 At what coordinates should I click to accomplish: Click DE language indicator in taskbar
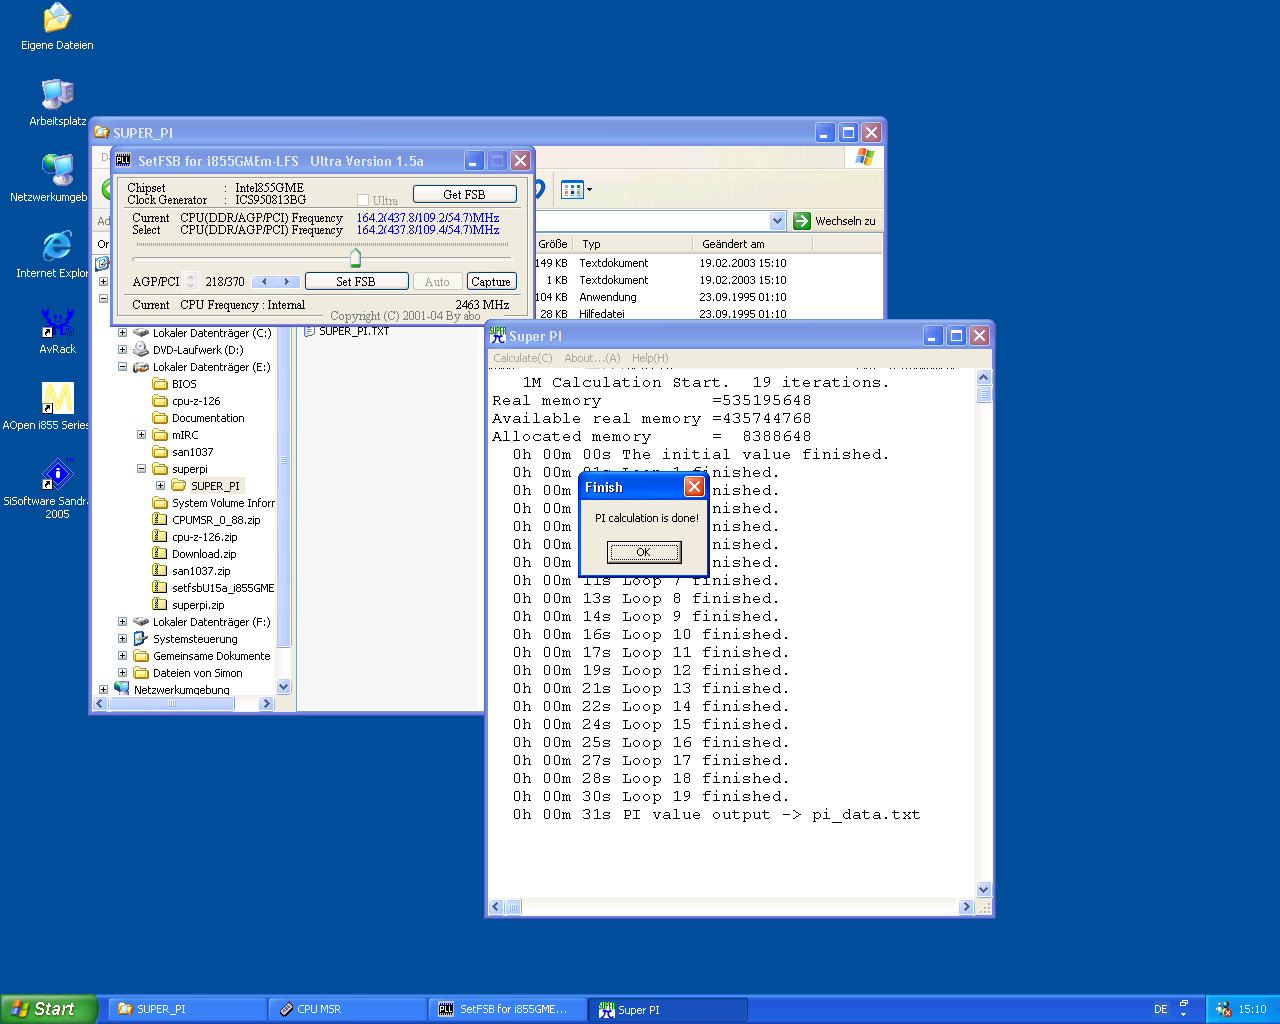pos(1160,1009)
